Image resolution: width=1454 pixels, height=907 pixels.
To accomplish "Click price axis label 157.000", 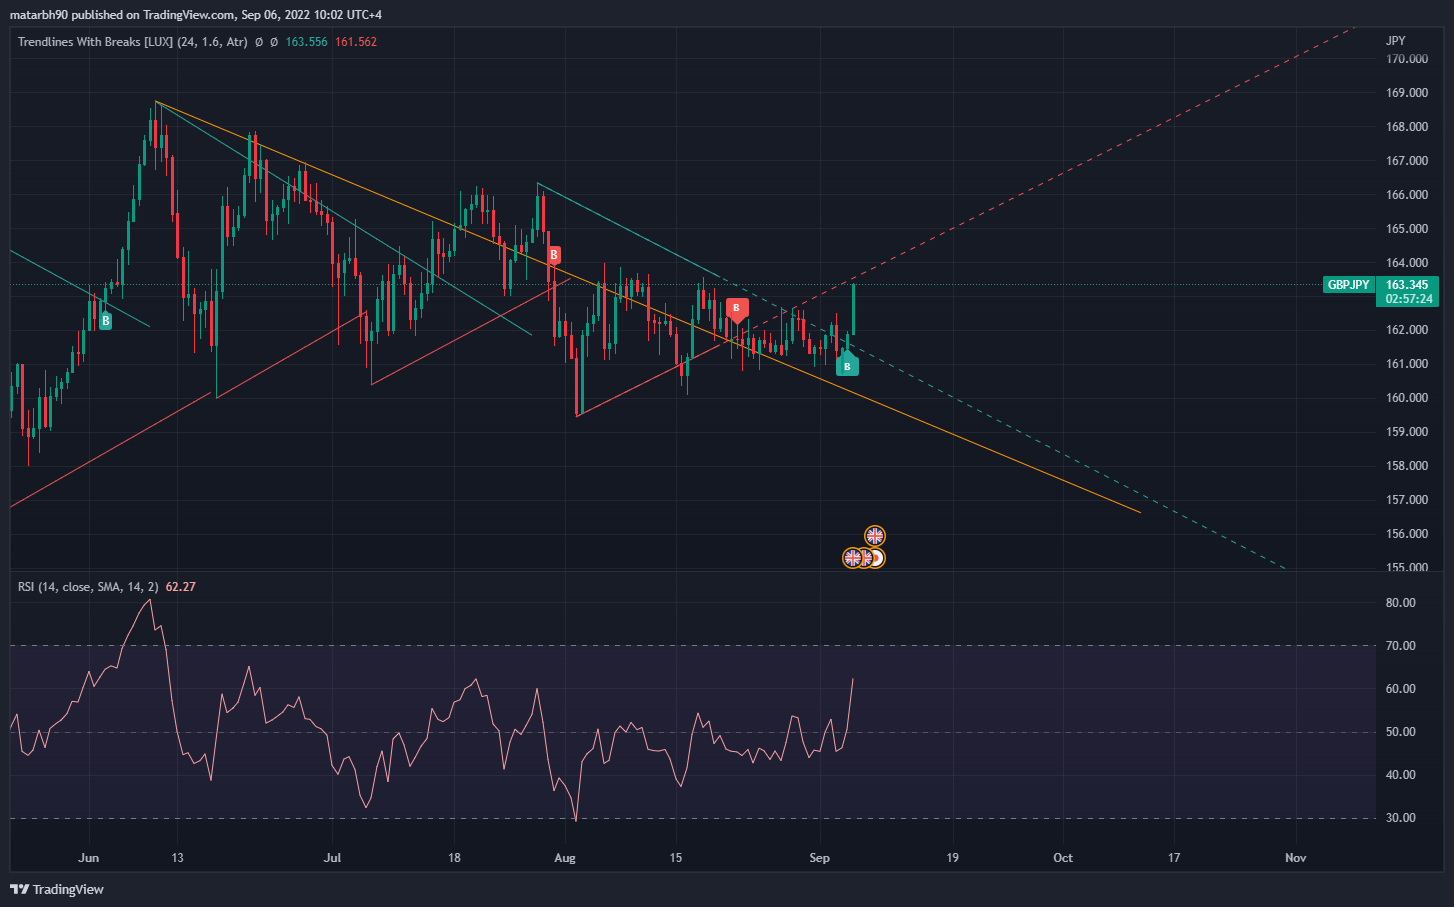I will click(1407, 500).
